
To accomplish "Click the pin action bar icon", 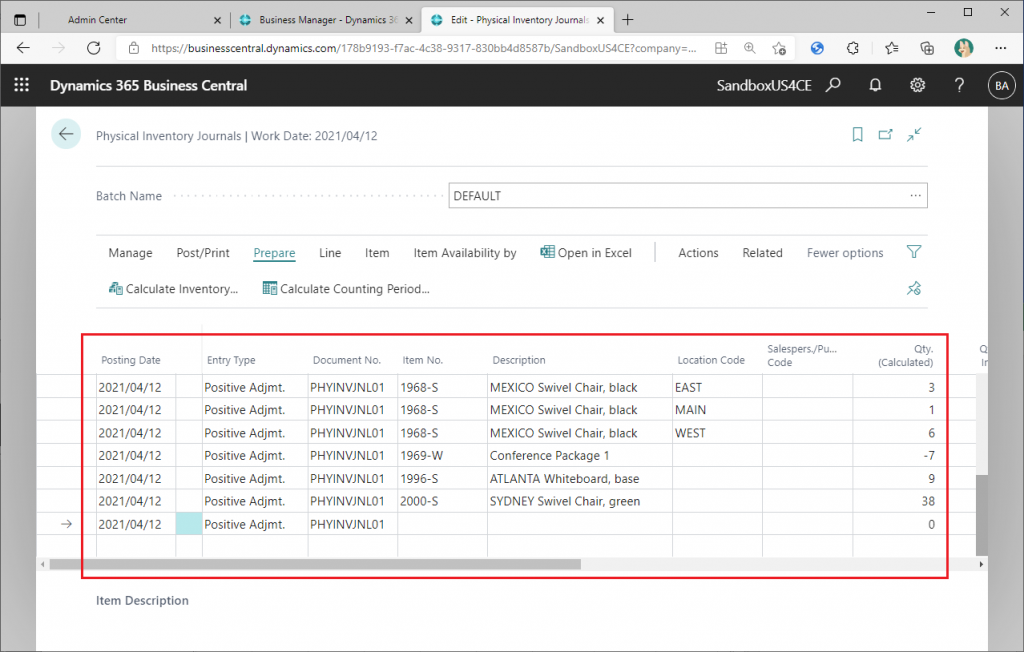I will point(914,288).
